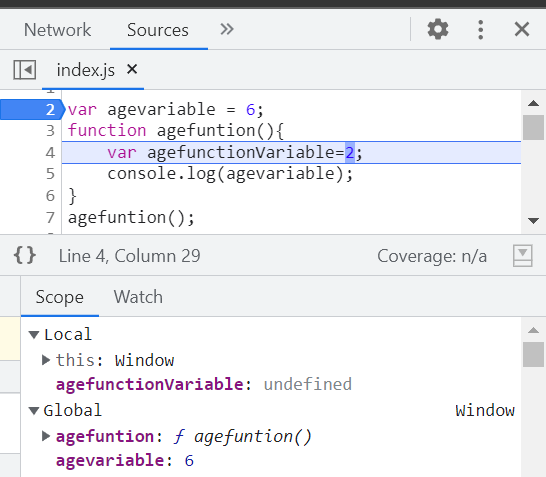Viewport: 546px width, 477px height.
Task: Collapse the Local scope section
Action: [x=34, y=335]
